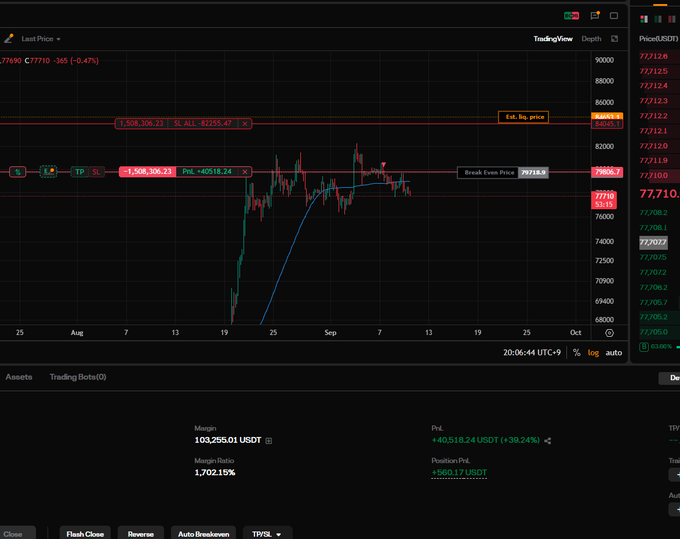Click the Reverse button
This screenshot has width=680, height=539.
141,534
